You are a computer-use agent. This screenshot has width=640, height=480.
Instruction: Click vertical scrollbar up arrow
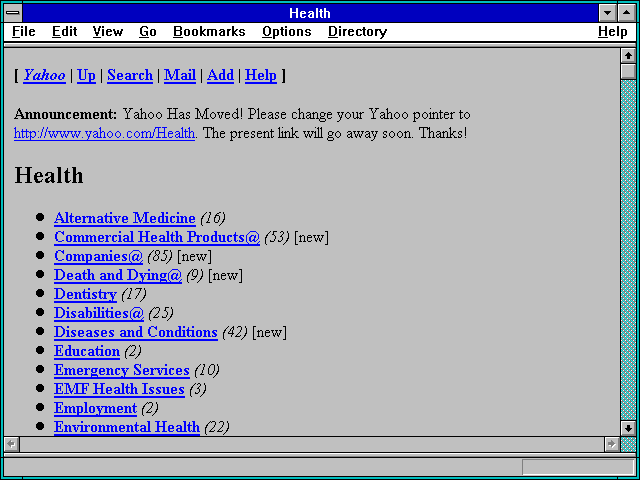(x=628, y=56)
